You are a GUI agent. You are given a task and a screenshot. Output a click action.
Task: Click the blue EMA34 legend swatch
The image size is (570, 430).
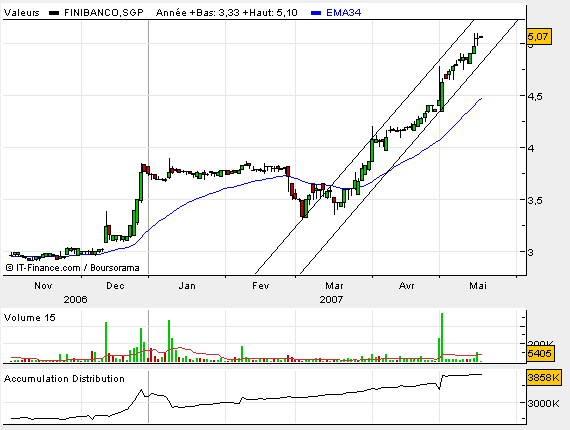tap(316, 13)
